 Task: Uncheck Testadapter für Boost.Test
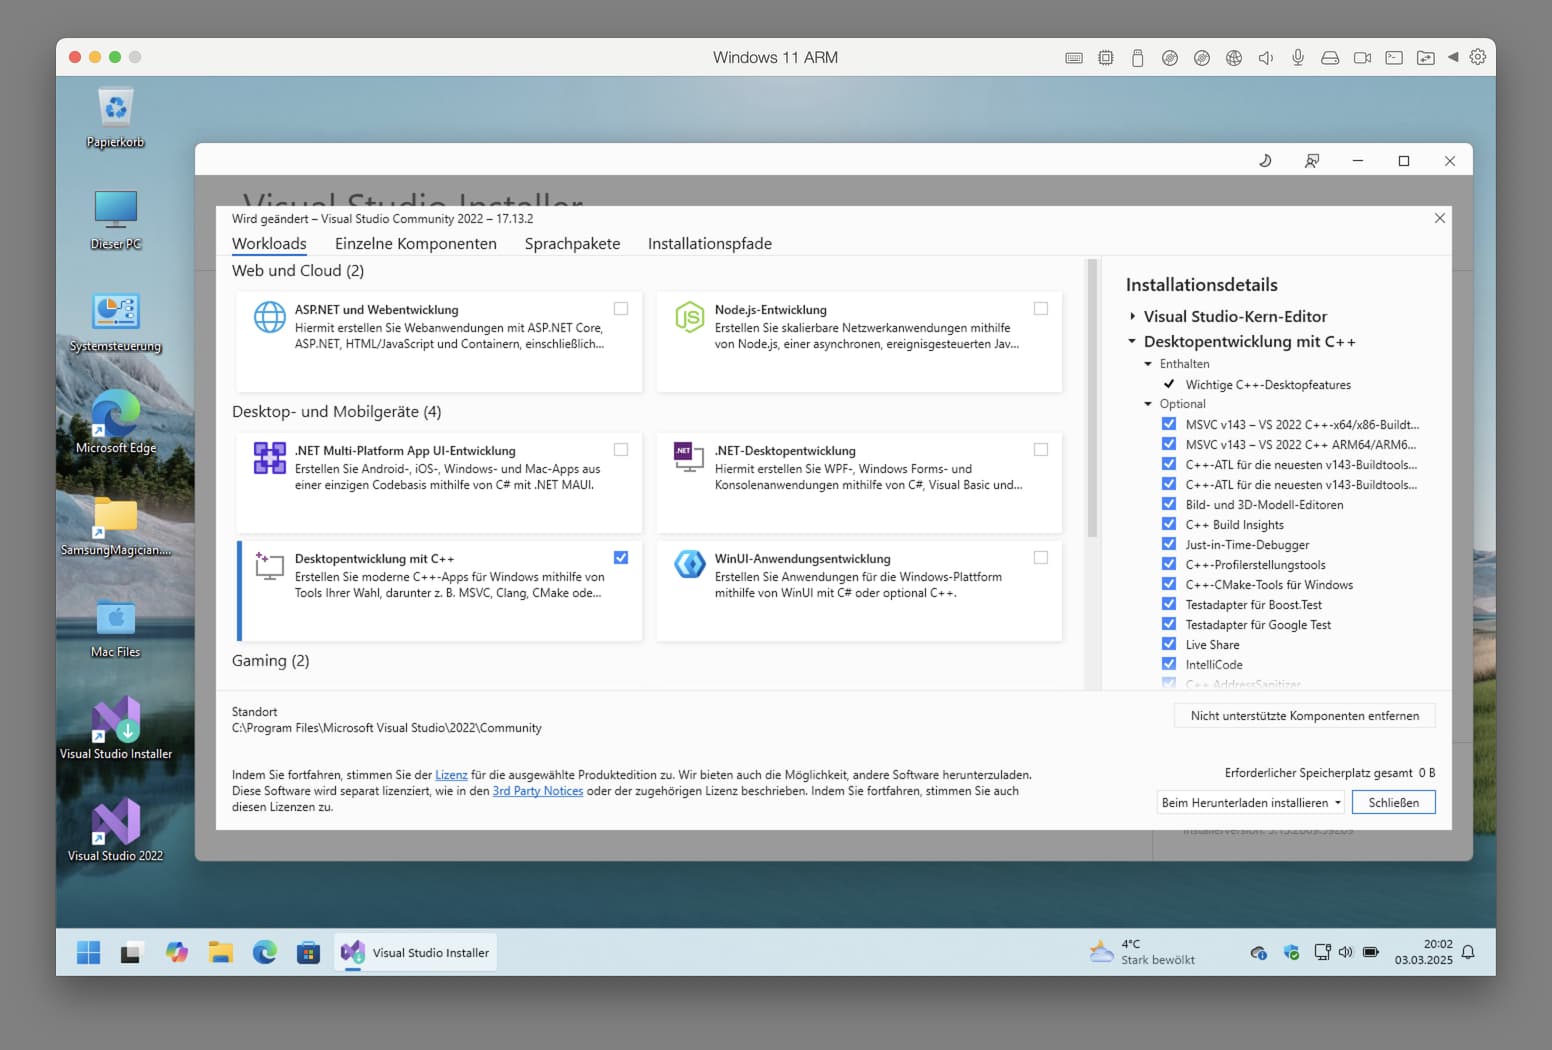[x=1169, y=604]
